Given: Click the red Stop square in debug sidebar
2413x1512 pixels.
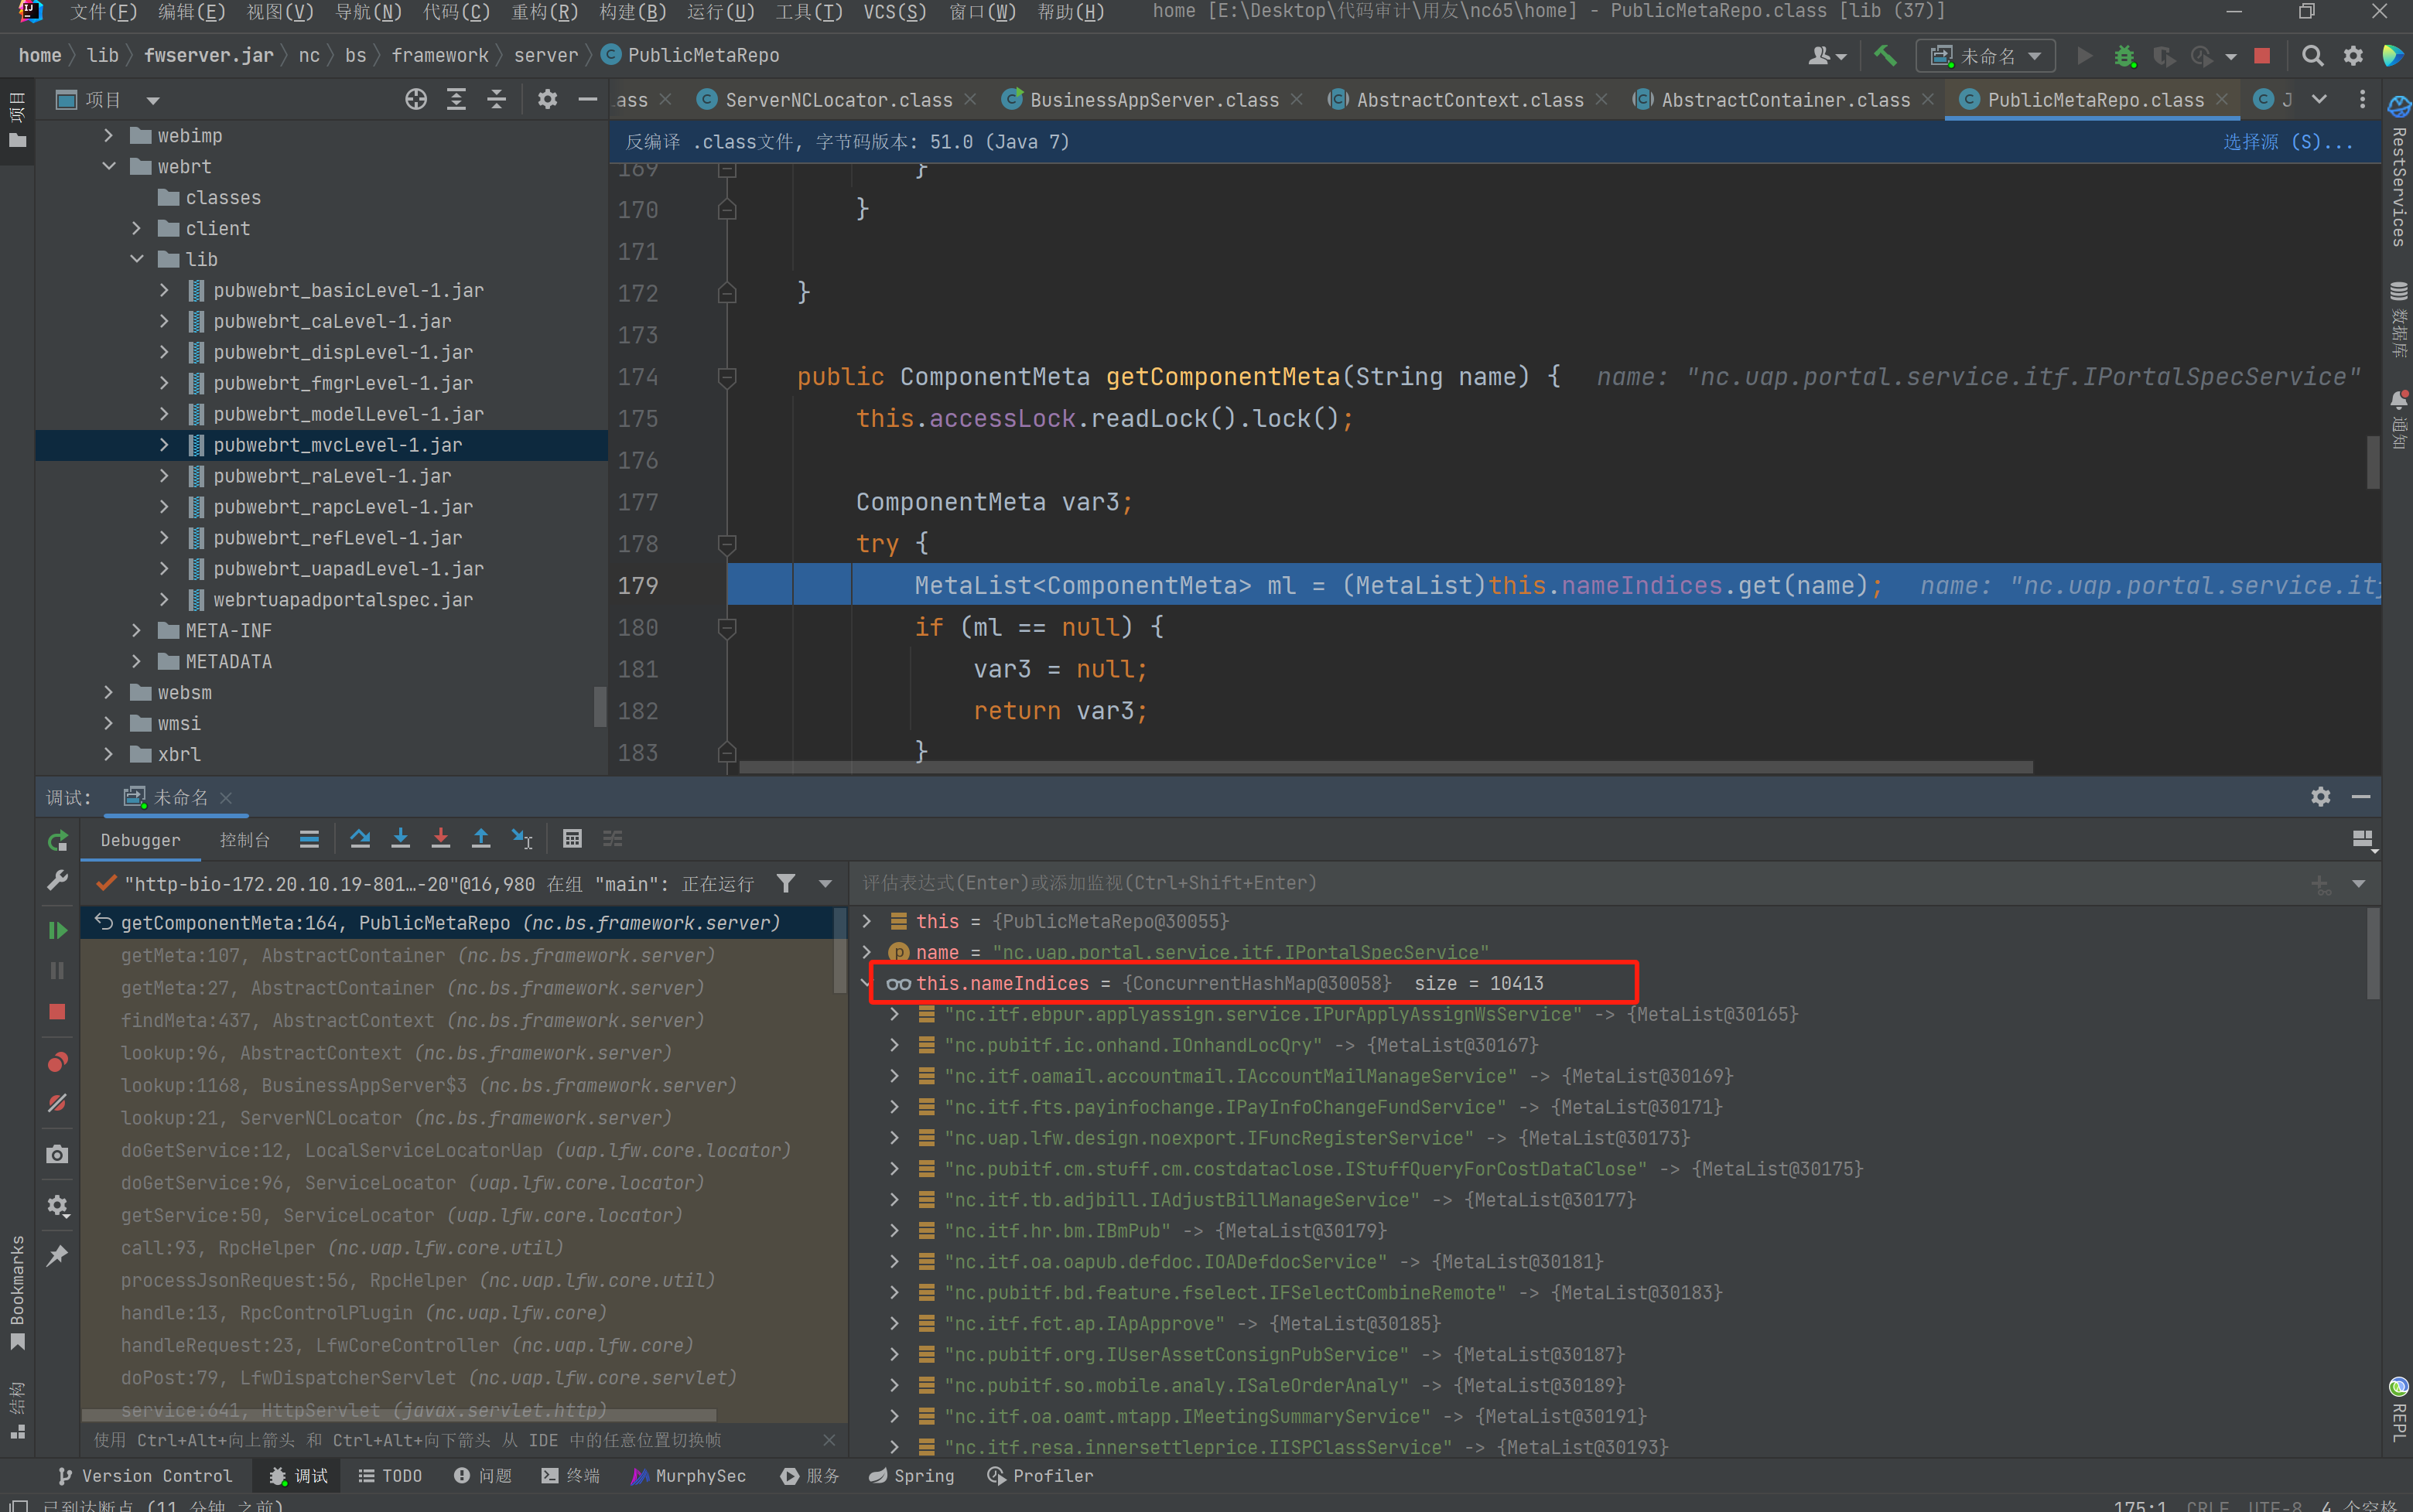Looking at the screenshot, I should tap(57, 1012).
